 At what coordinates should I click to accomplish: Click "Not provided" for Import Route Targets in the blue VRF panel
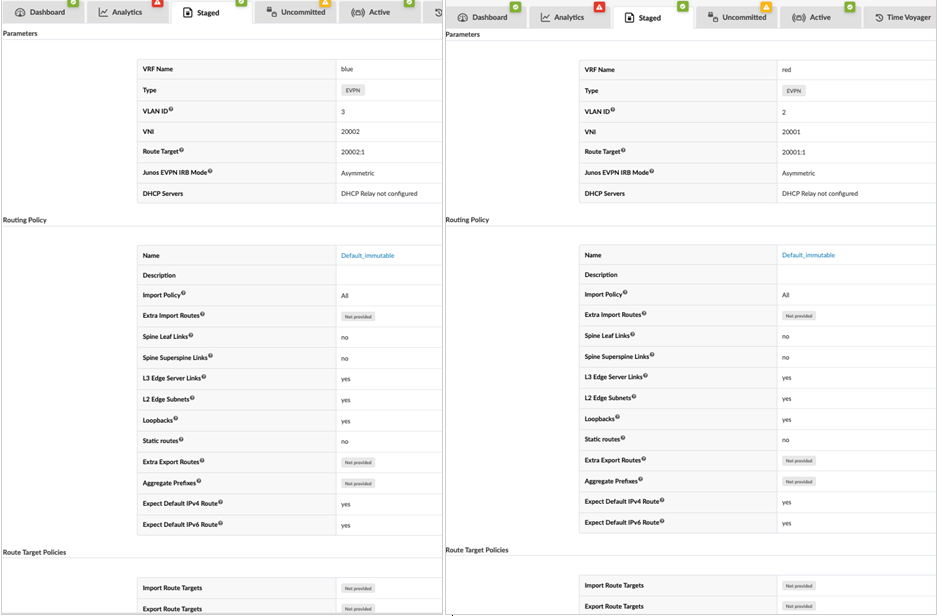click(x=358, y=589)
